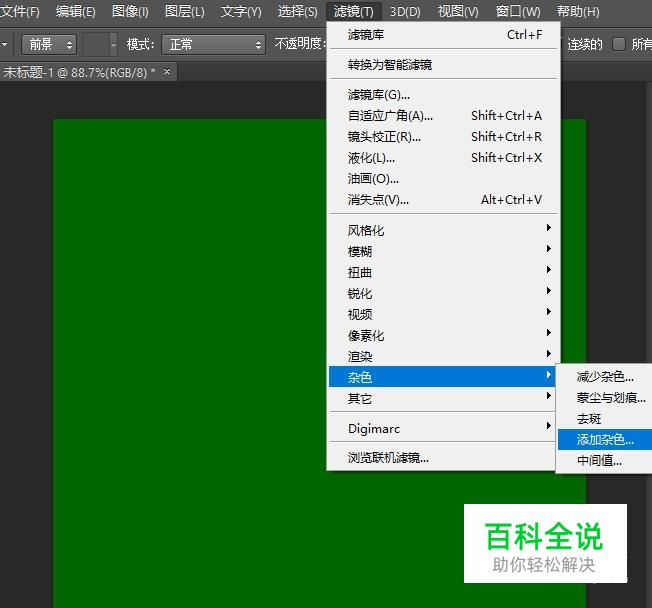
Task: Open the 前景 fill source dropdown
Action: point(49,44)
